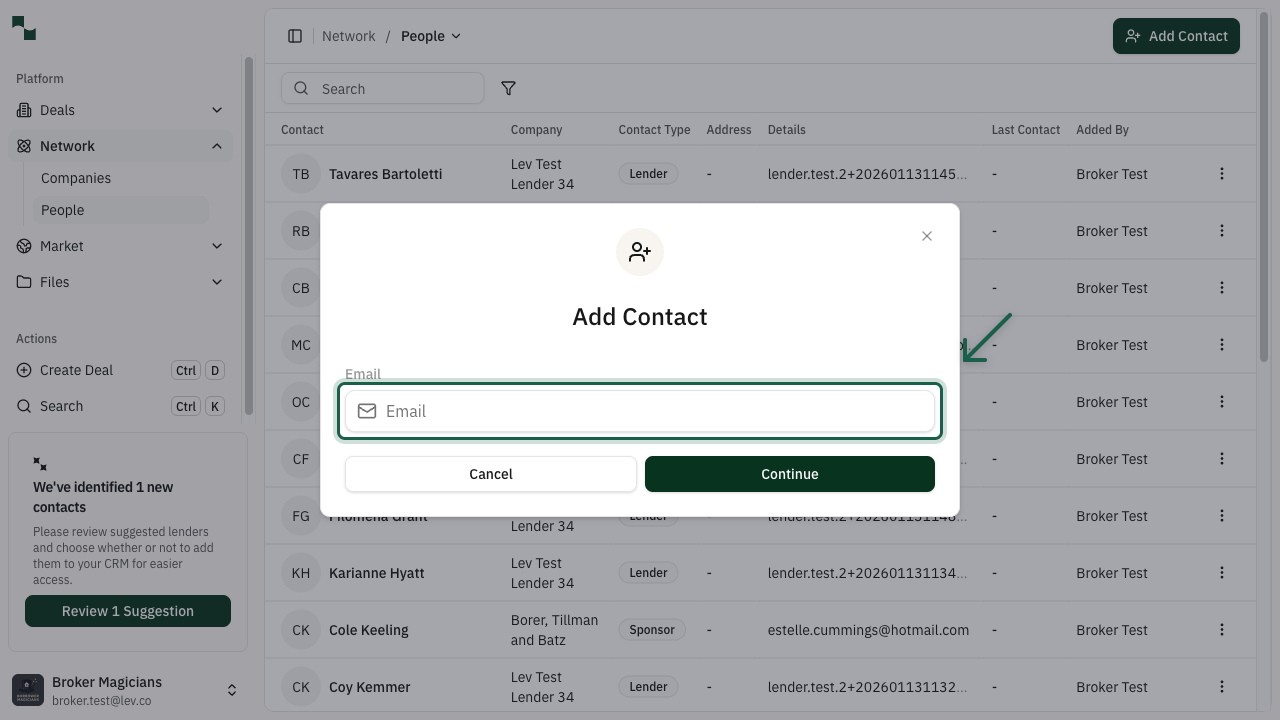This screenshot has height=720, width=1280.
Task: Click the Continue button
Action: tap(789, 474)
